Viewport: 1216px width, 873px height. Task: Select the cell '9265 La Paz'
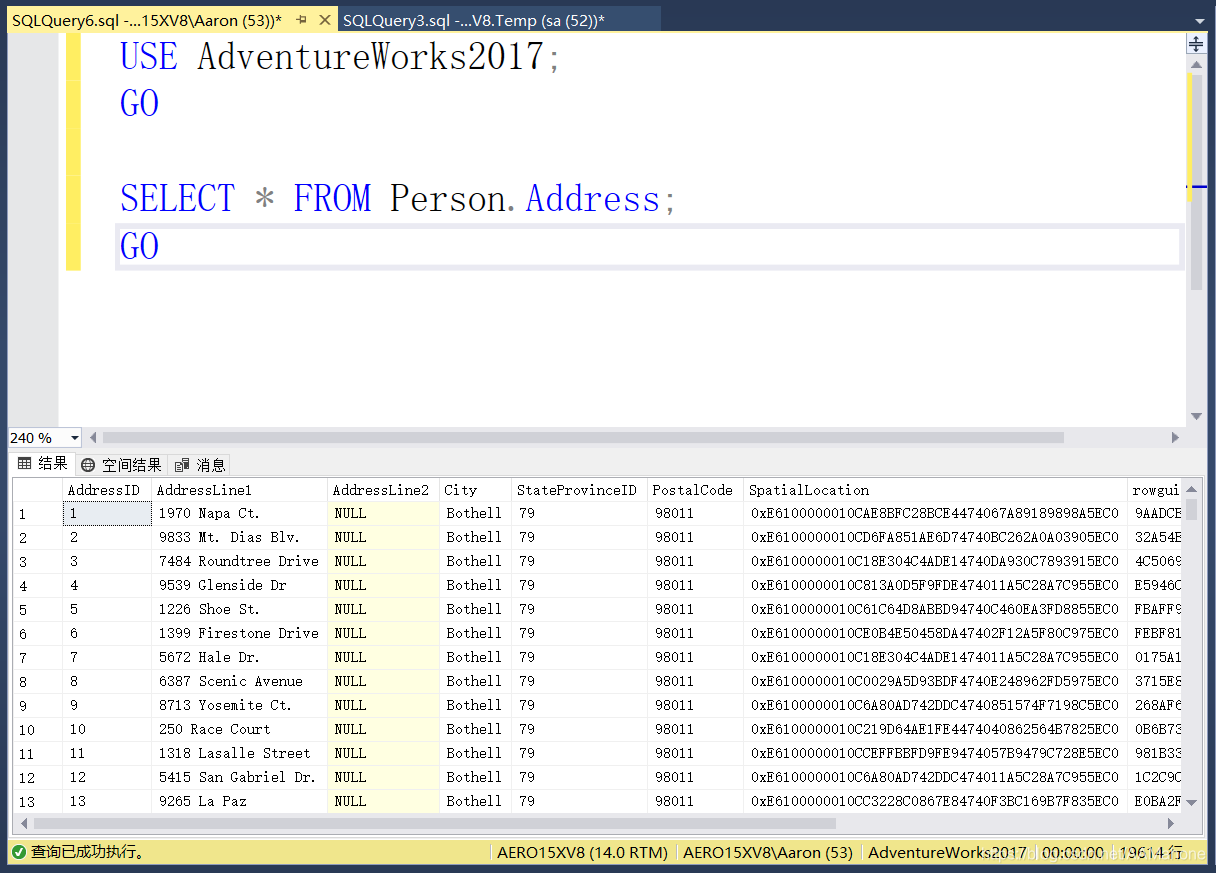pos(239,801)
